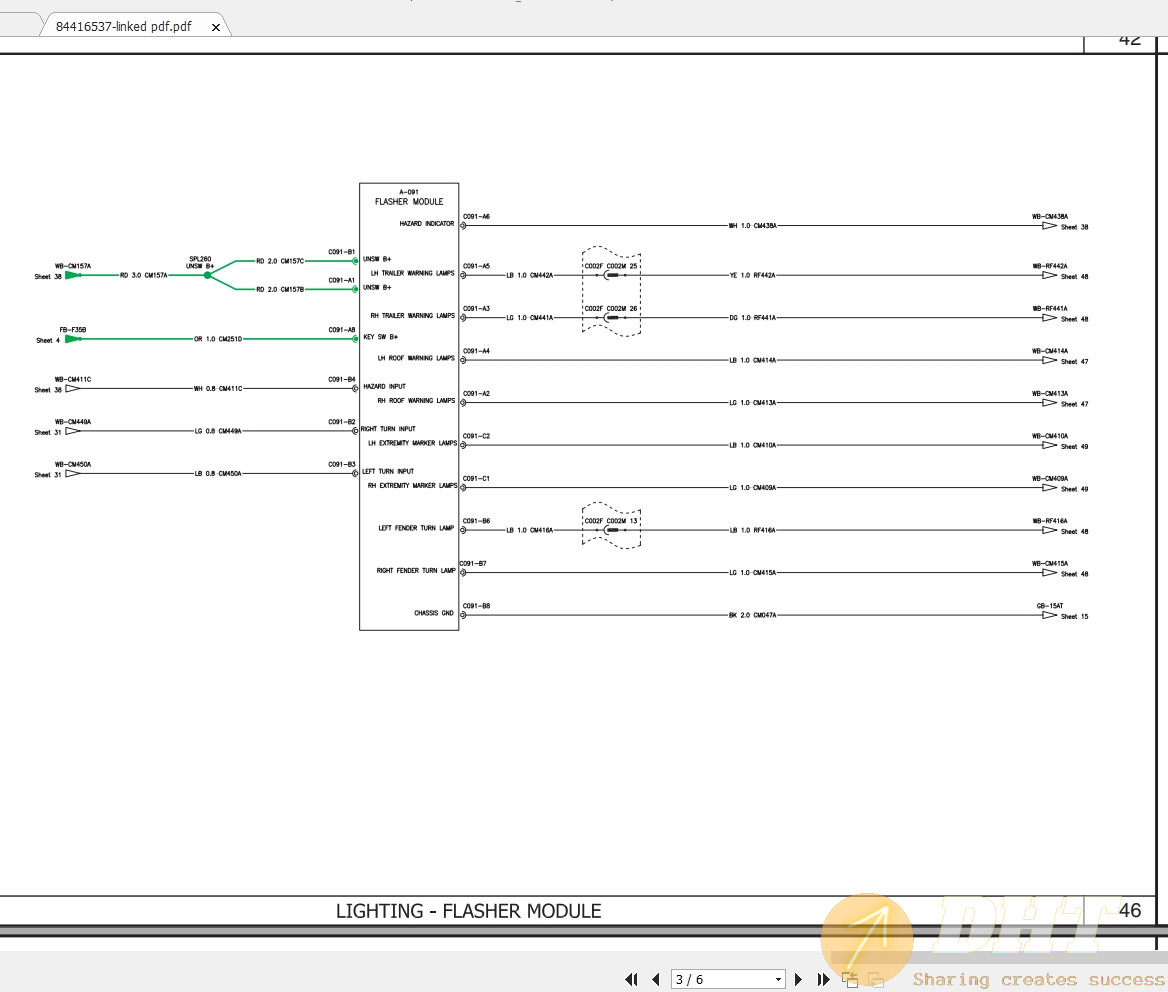The width and height of the screenshot is (1168, 992).
Task: Follow the WB-CM157A green arrow link to Sheet 38
Action: point(74,275)
